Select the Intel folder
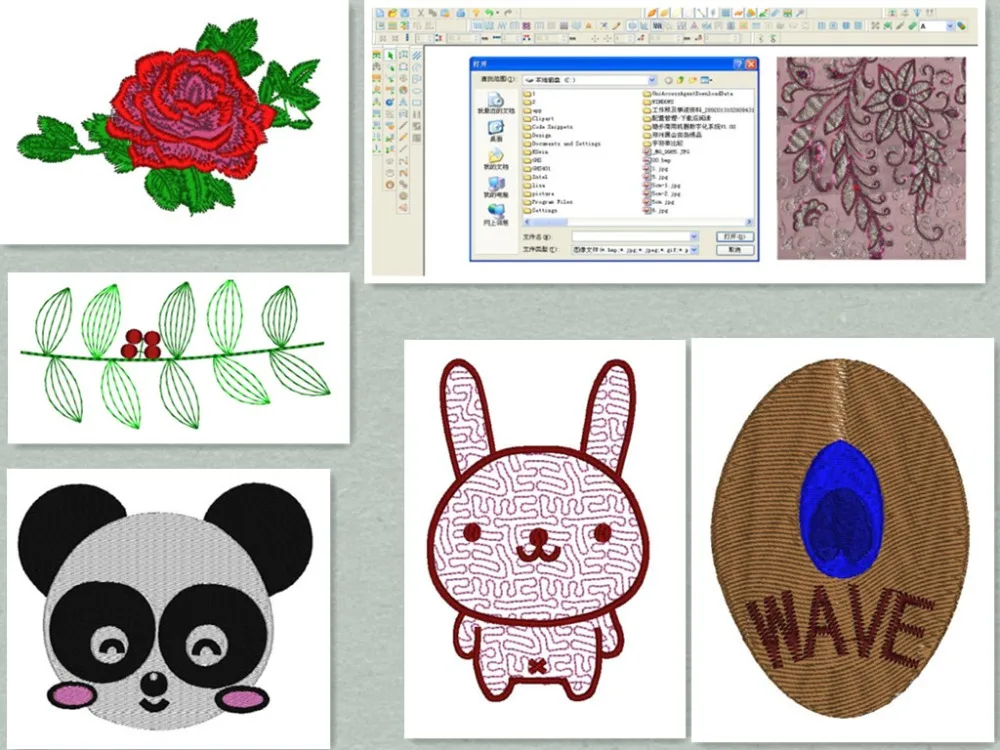 pos(535,177)
